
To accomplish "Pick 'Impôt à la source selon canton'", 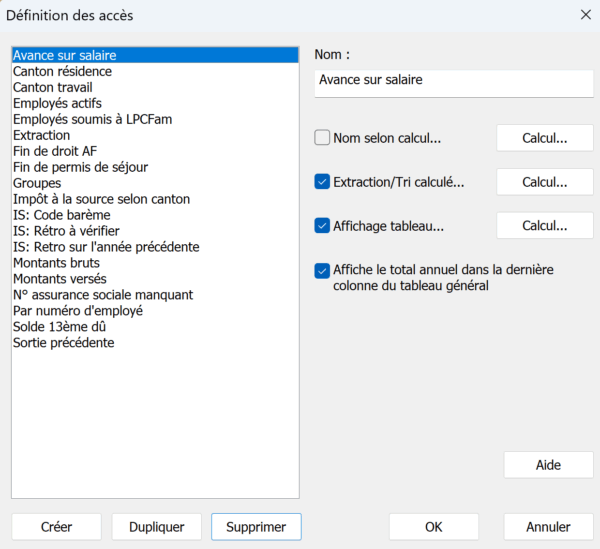I will [101, 200].
